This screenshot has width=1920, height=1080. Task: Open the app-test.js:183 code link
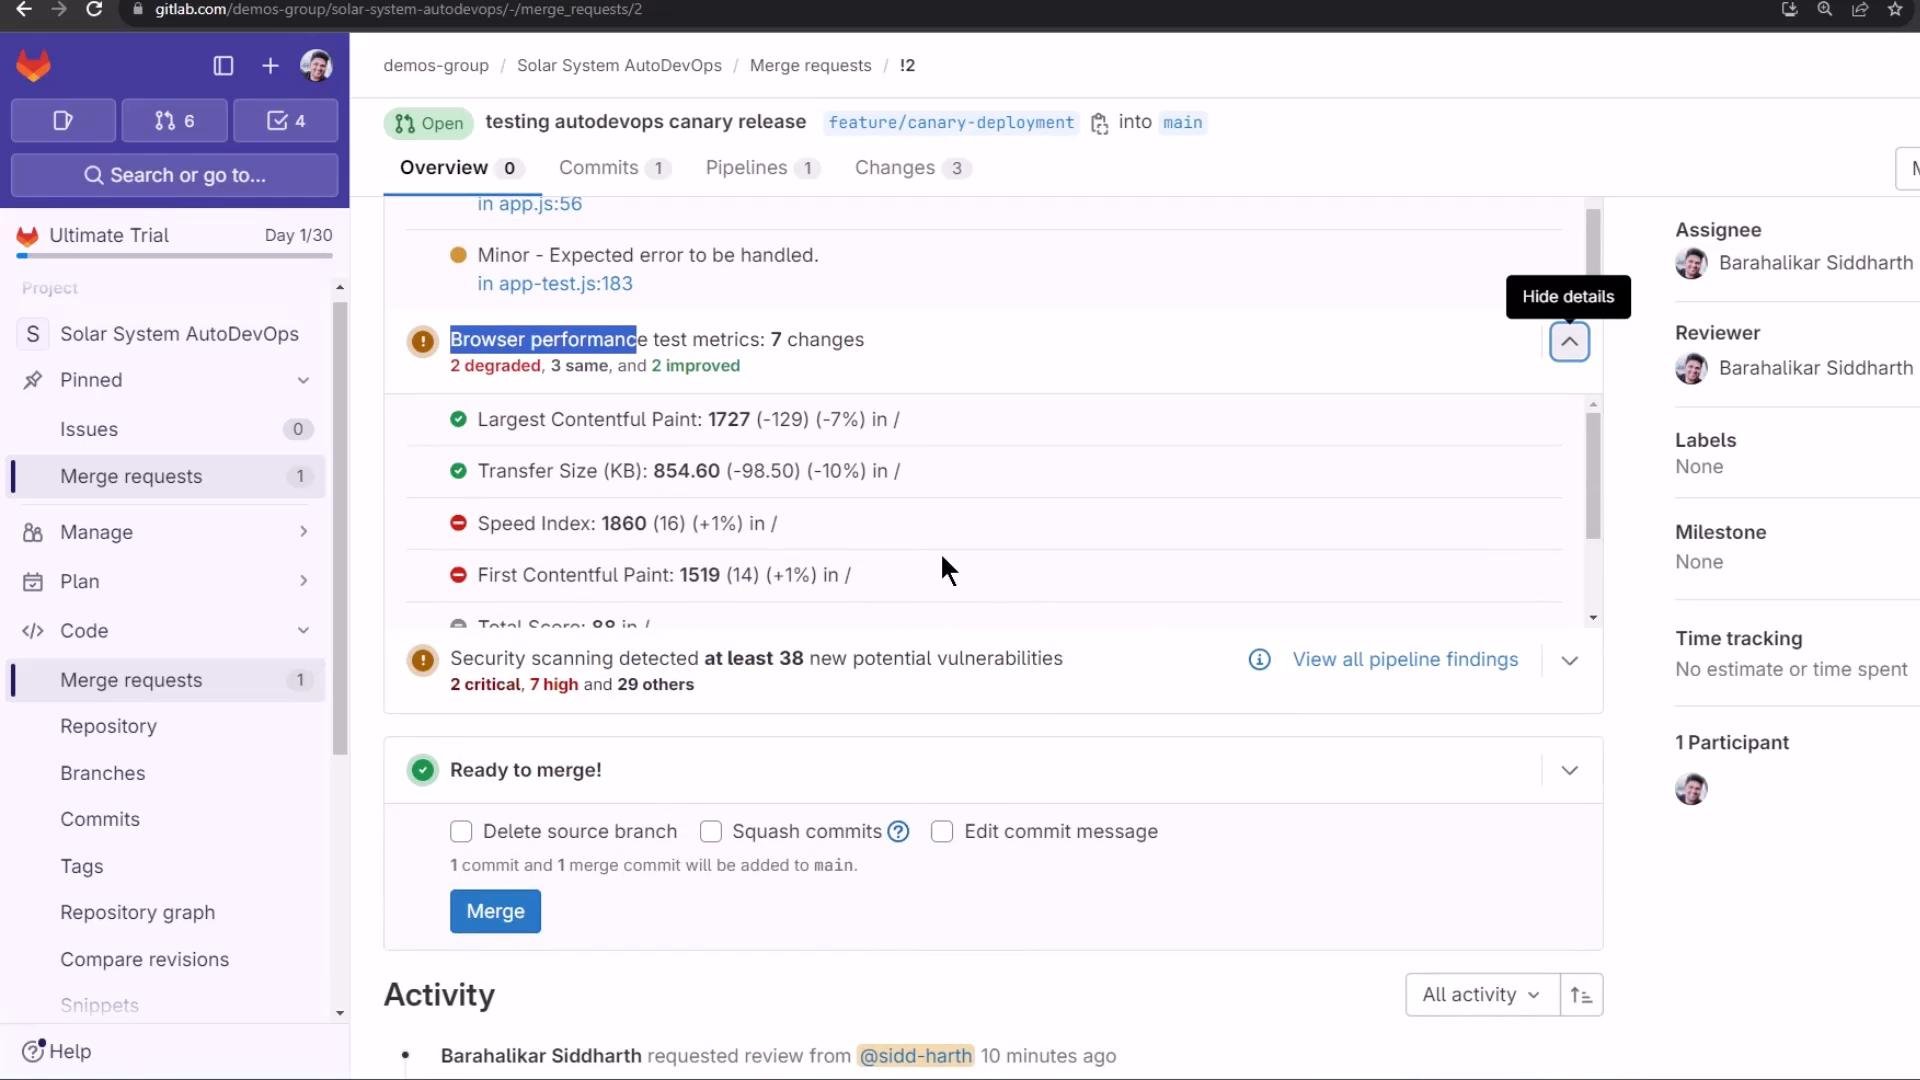click(555, 284)
